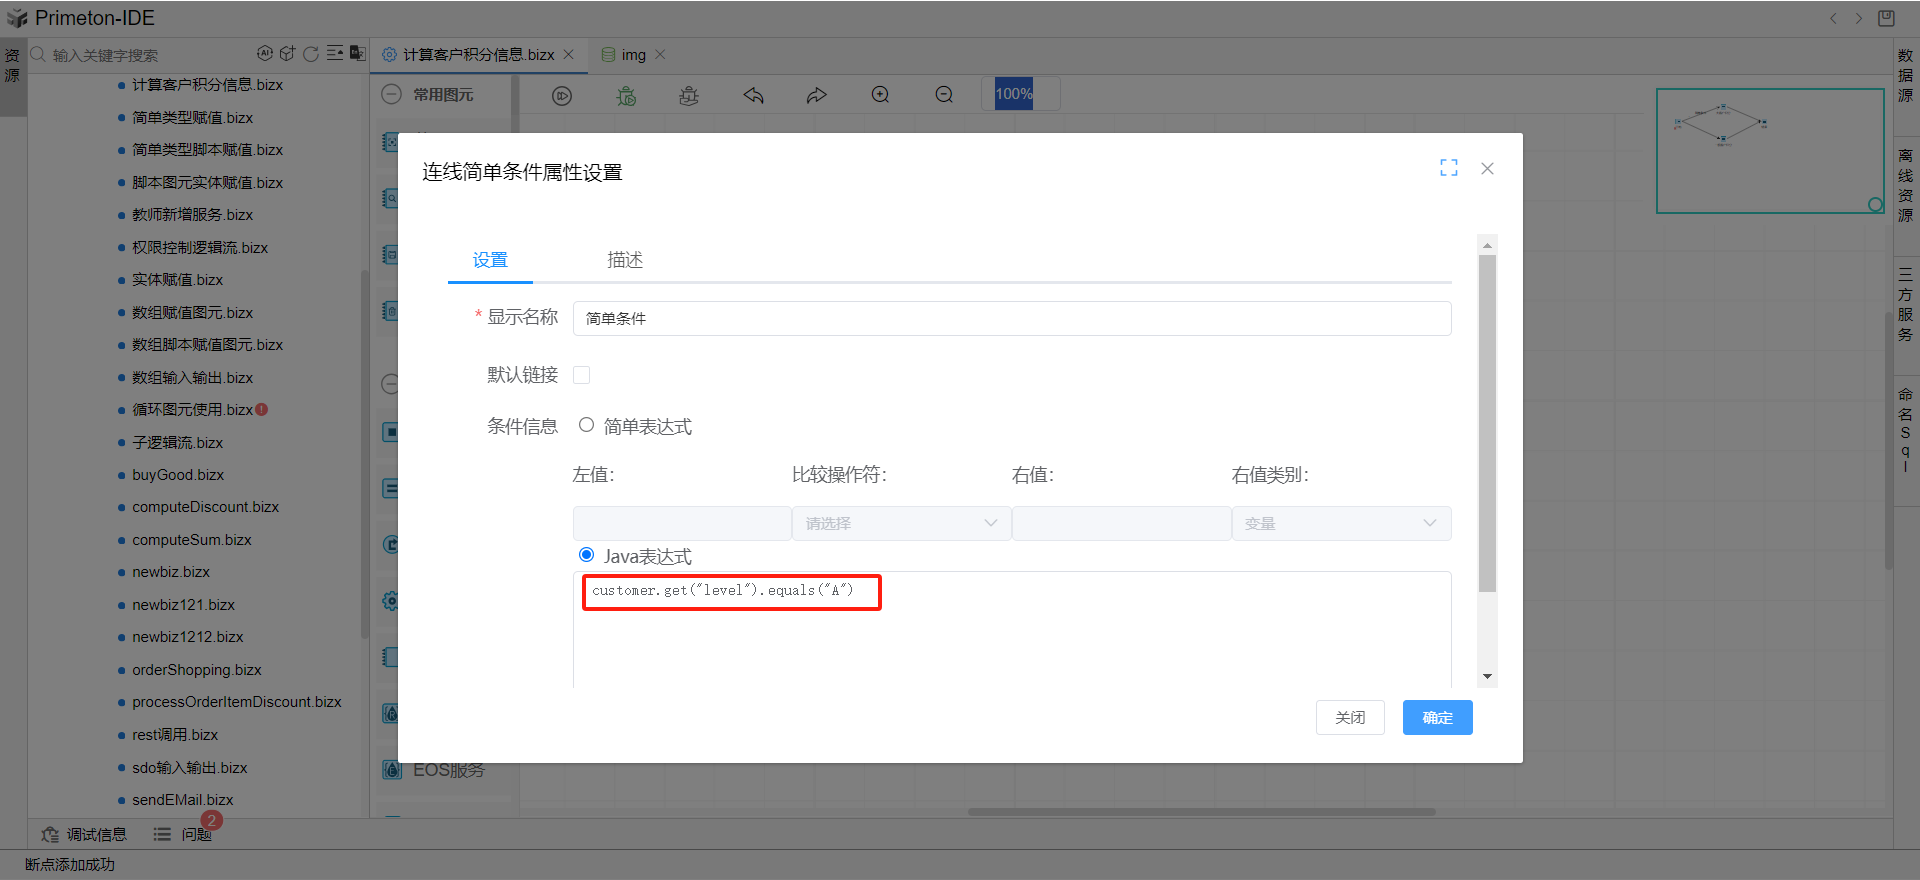The width and height of the screenshot is (1920, 880).
Task: Open the 比较操作符 请选择 dropdown
Action: point(901,523)
